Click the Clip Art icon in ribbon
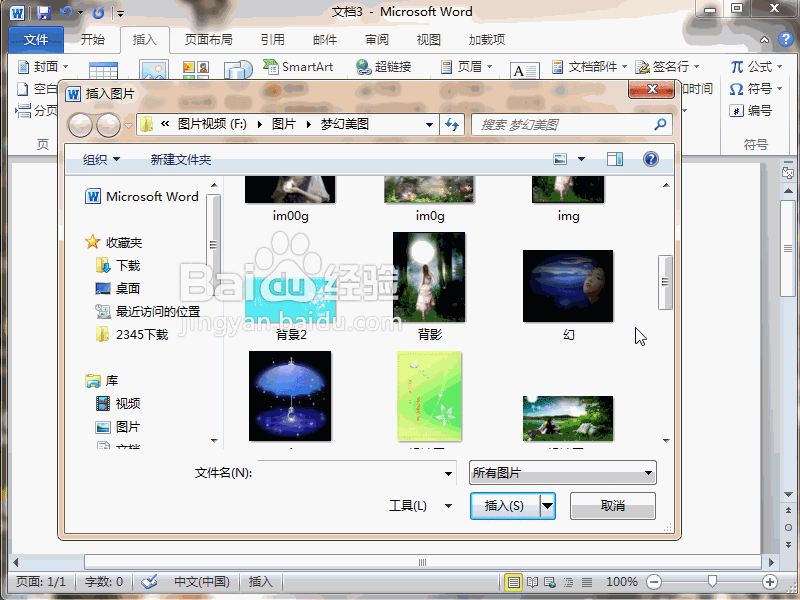800x600 pixels. point(196,70)
